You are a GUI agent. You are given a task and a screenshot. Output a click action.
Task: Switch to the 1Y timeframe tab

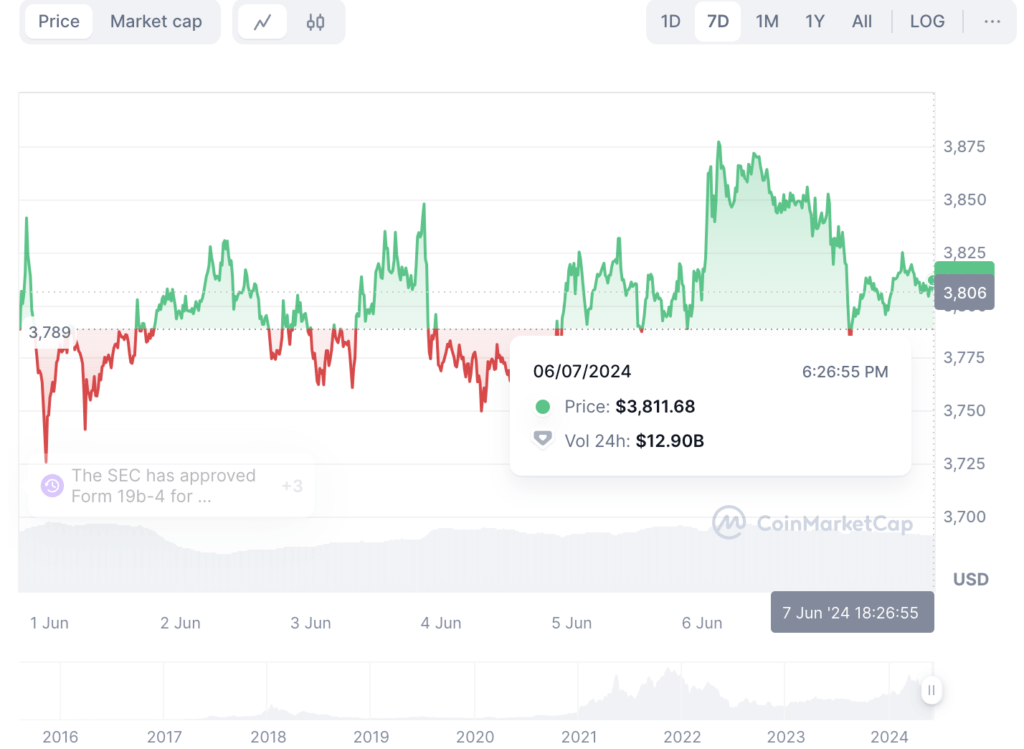pyautogui.click(x=815, y=21)
